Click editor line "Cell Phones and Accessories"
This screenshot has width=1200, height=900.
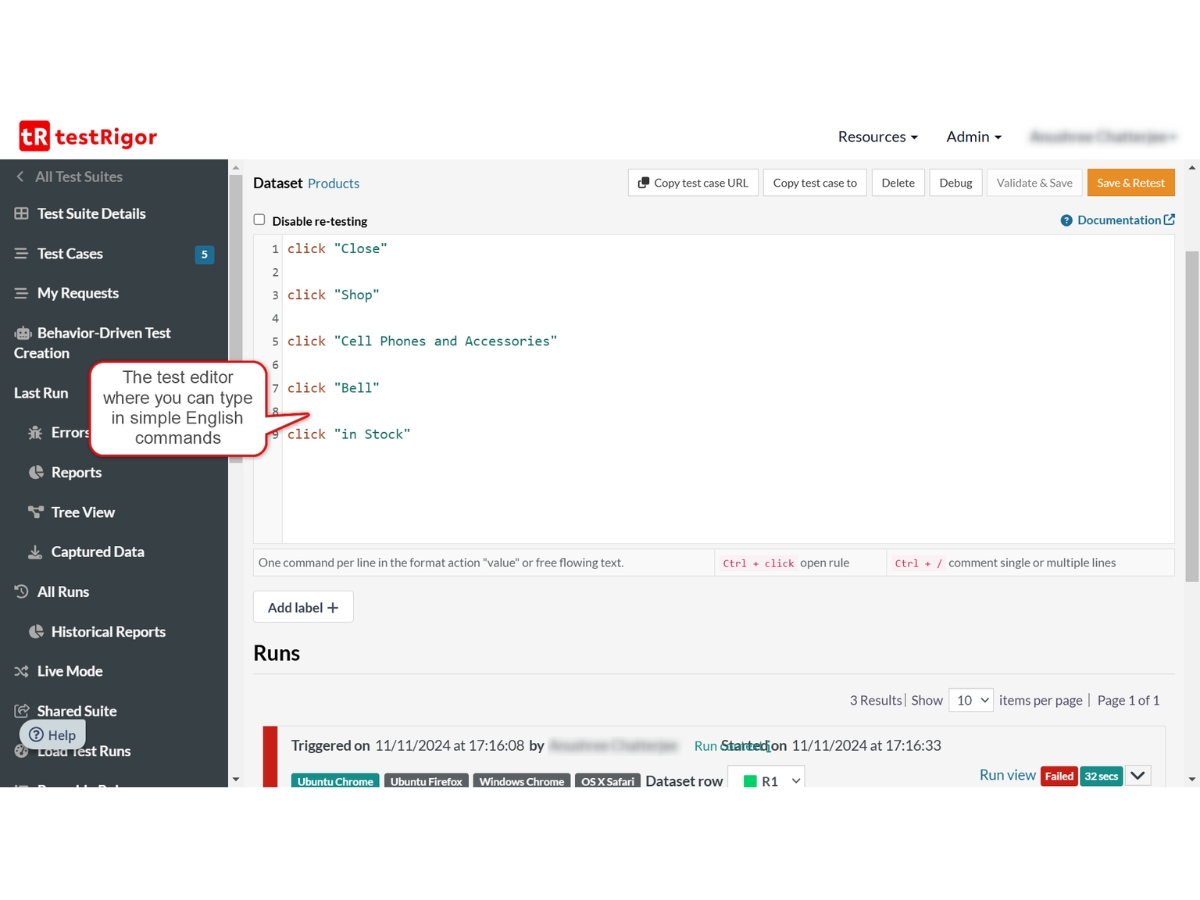tap(422, 341)
